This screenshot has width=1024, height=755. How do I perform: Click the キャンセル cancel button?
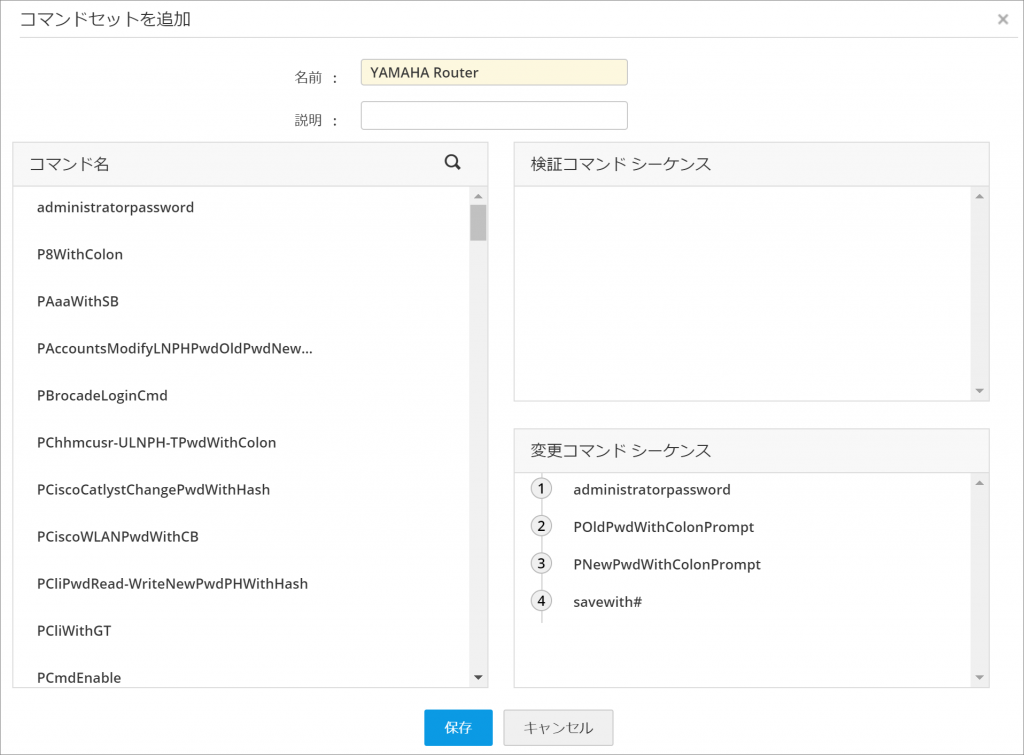(x=558, y=728)
